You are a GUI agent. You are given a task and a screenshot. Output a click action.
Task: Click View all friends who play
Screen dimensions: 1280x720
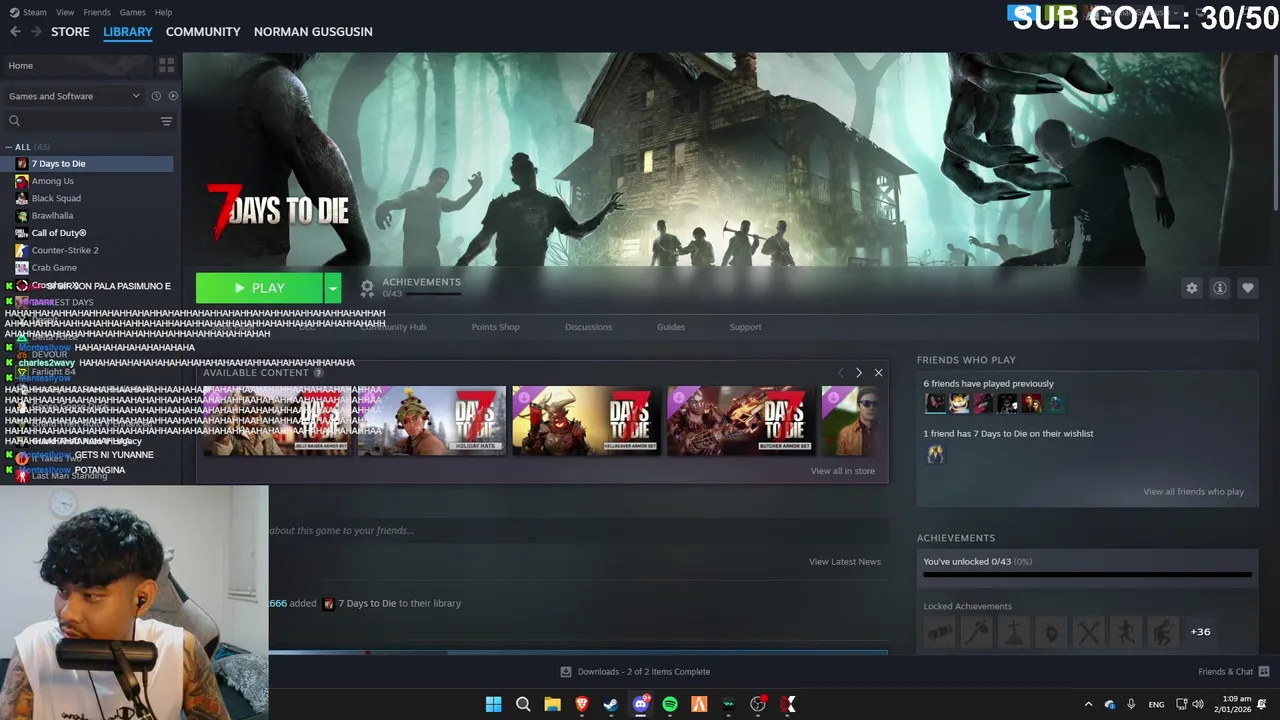(1193, 492)
